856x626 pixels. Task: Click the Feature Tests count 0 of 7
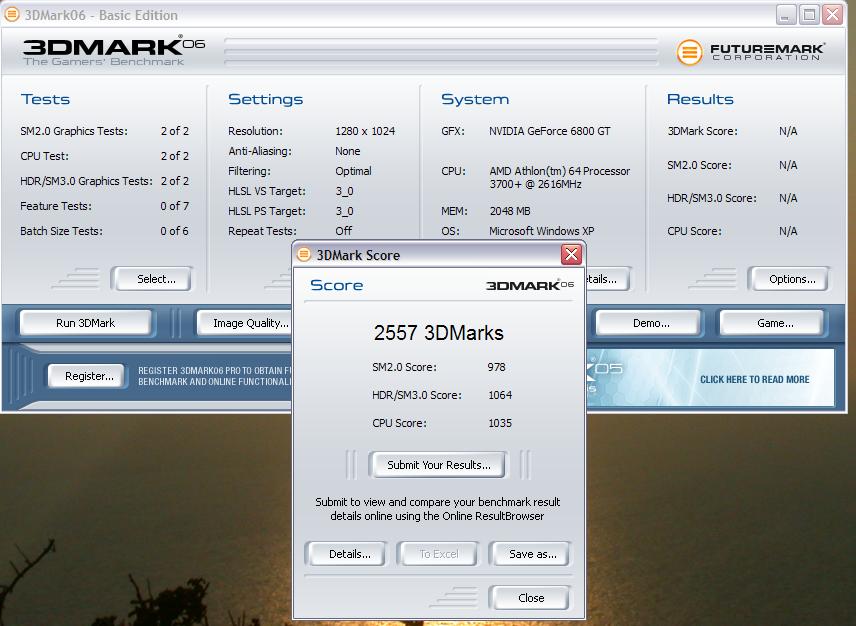pos(175,206)
